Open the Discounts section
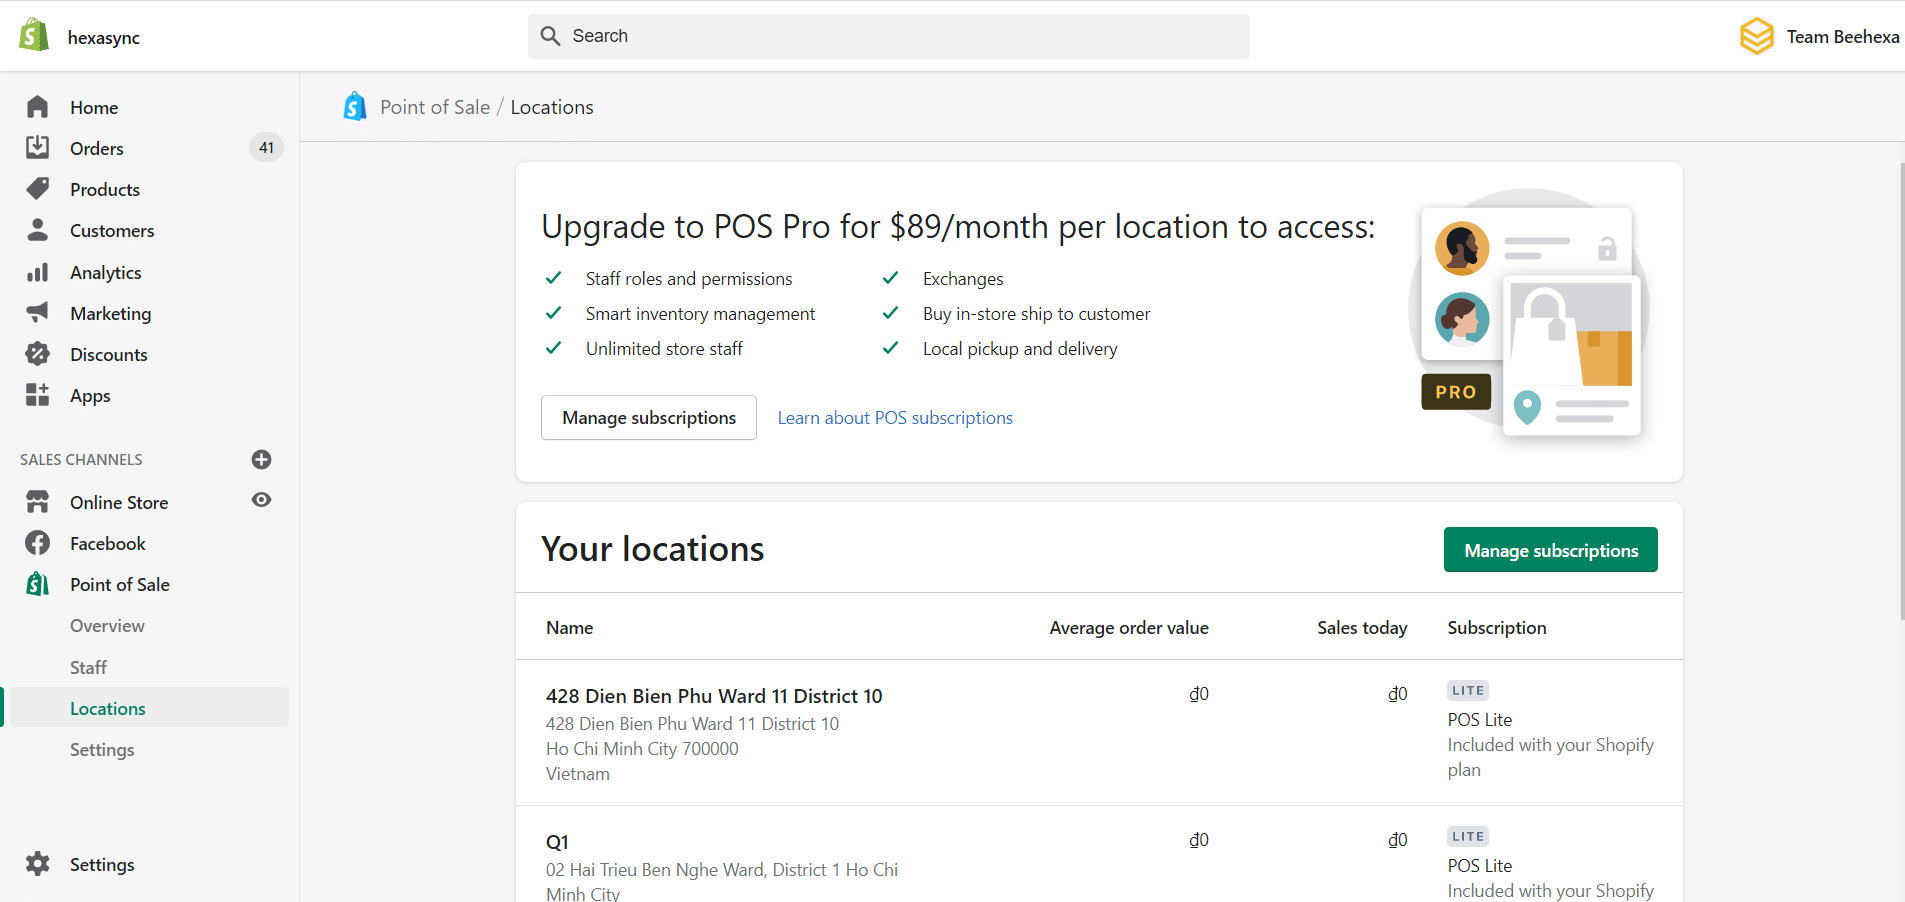Screen dimensions: 1905x902 click(109, 354)
